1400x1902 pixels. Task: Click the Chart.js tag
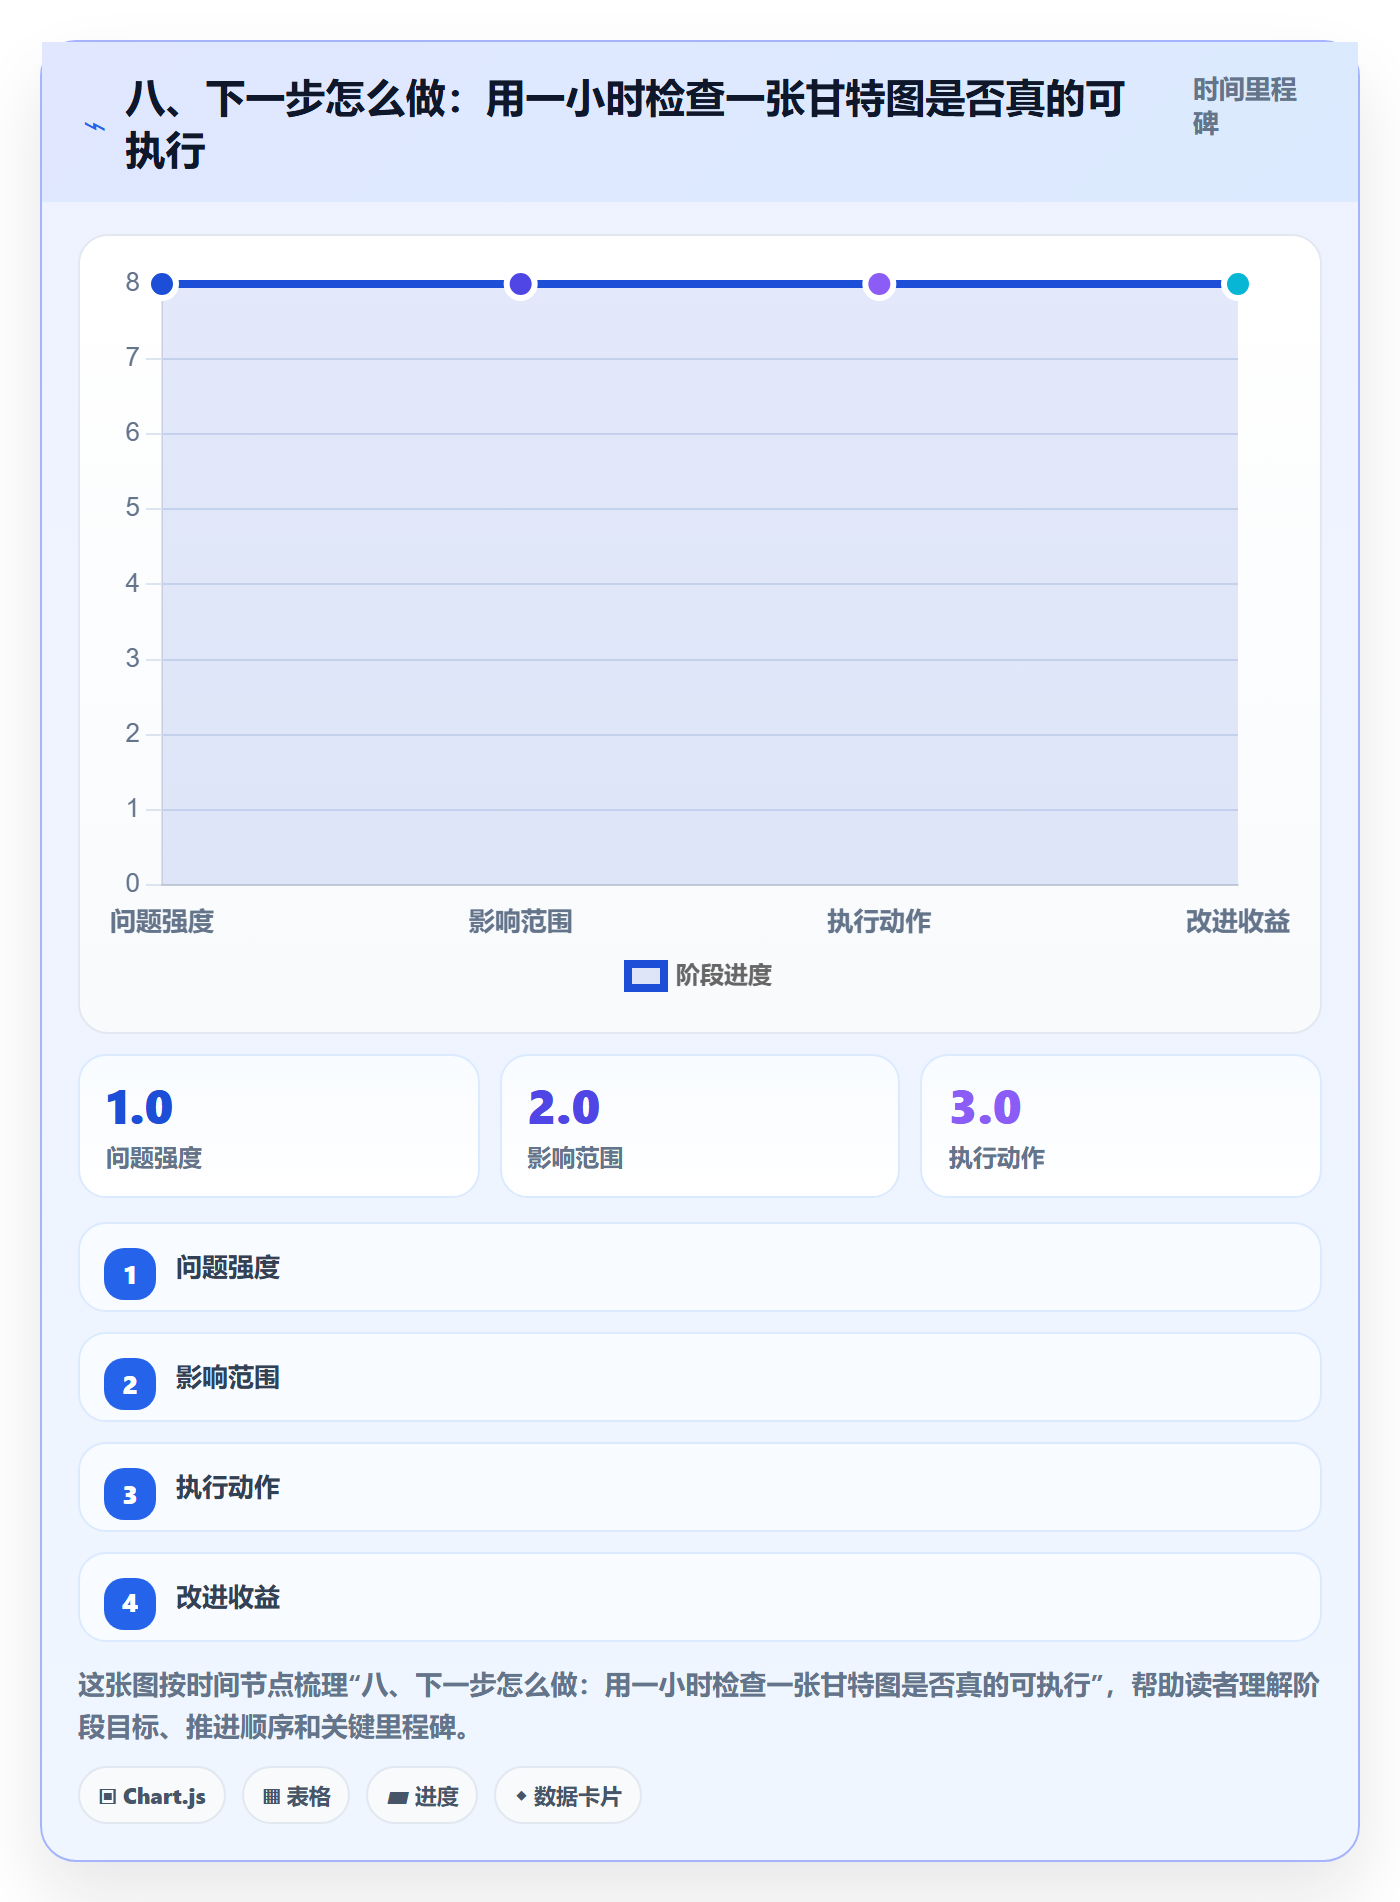pos(152,1796)
